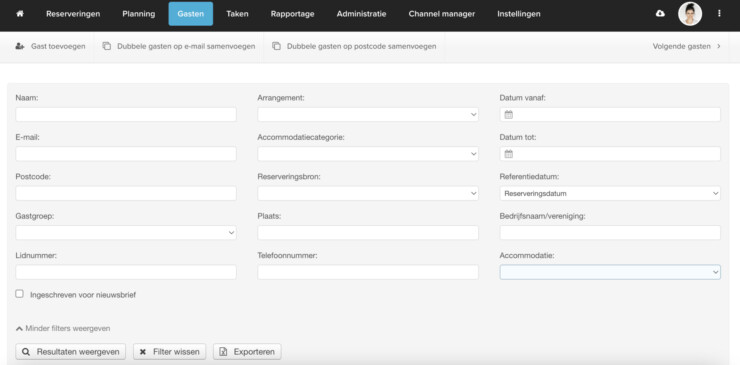Open the three-dot more options menu
The image size is (740, 365).
pyautogui.click(x=719, y=14)
